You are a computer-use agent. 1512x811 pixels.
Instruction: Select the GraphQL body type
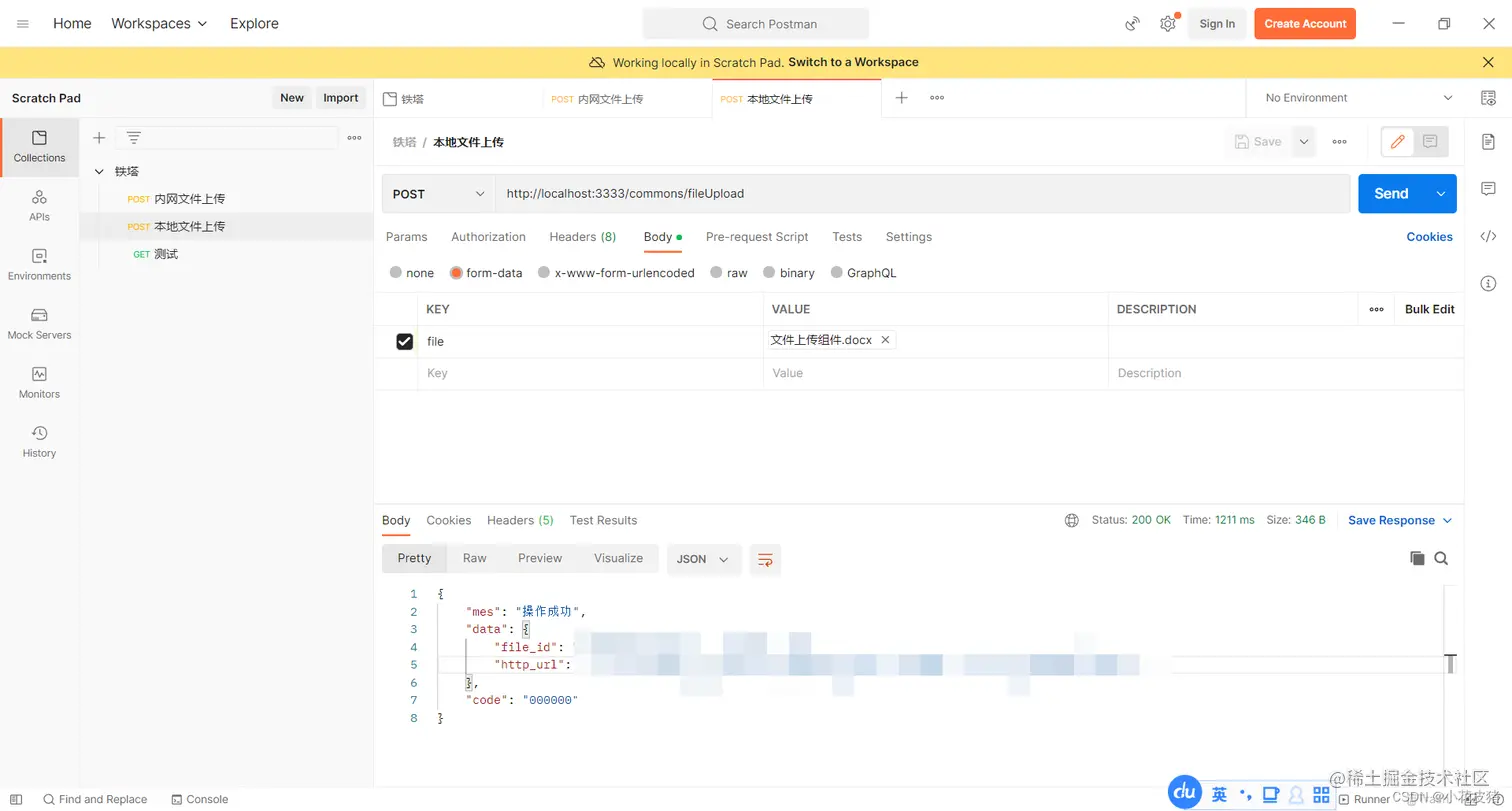pyautogui.click(x=836, y=272)
